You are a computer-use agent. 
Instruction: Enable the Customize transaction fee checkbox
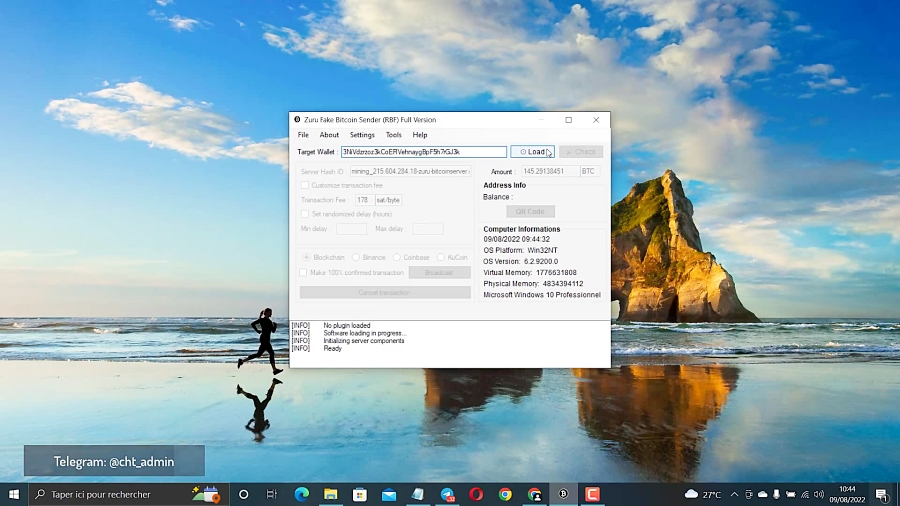coord(305,186)
